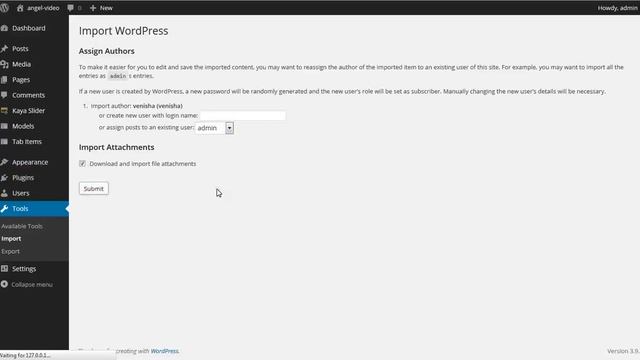The width and height of the screenshot is (640, 360).
Task: Click the Models icon in sidebar
Action: point(4,126)
